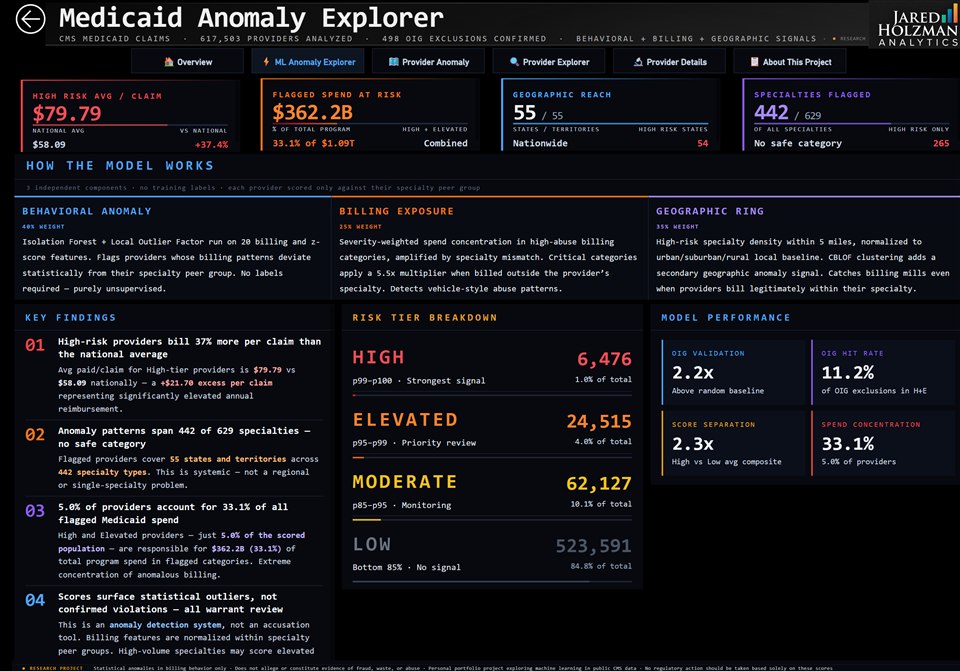This screenshot has height=671, width=960.
Task: Select the ML Anomaly Explorer tab
Action: coord(308,61)
